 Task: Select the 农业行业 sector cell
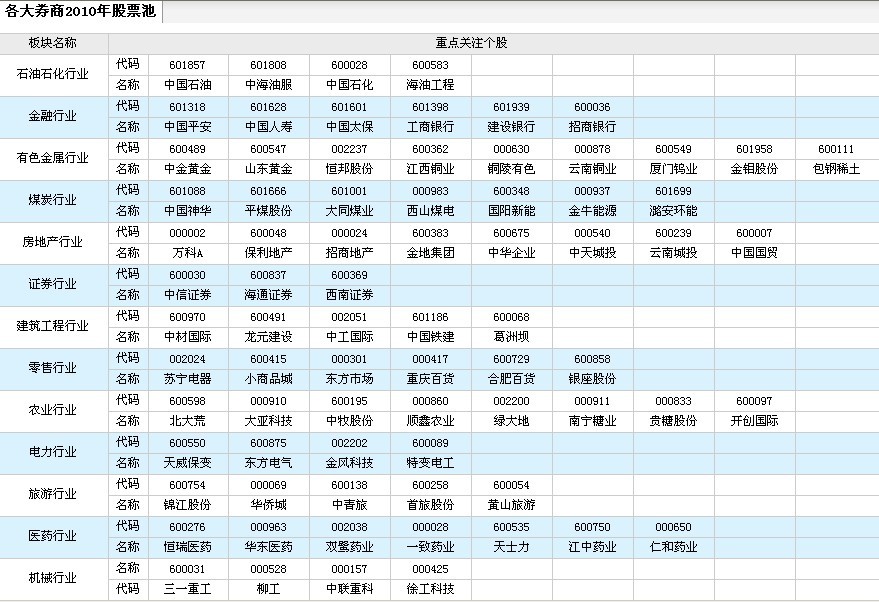coord(53,410)
